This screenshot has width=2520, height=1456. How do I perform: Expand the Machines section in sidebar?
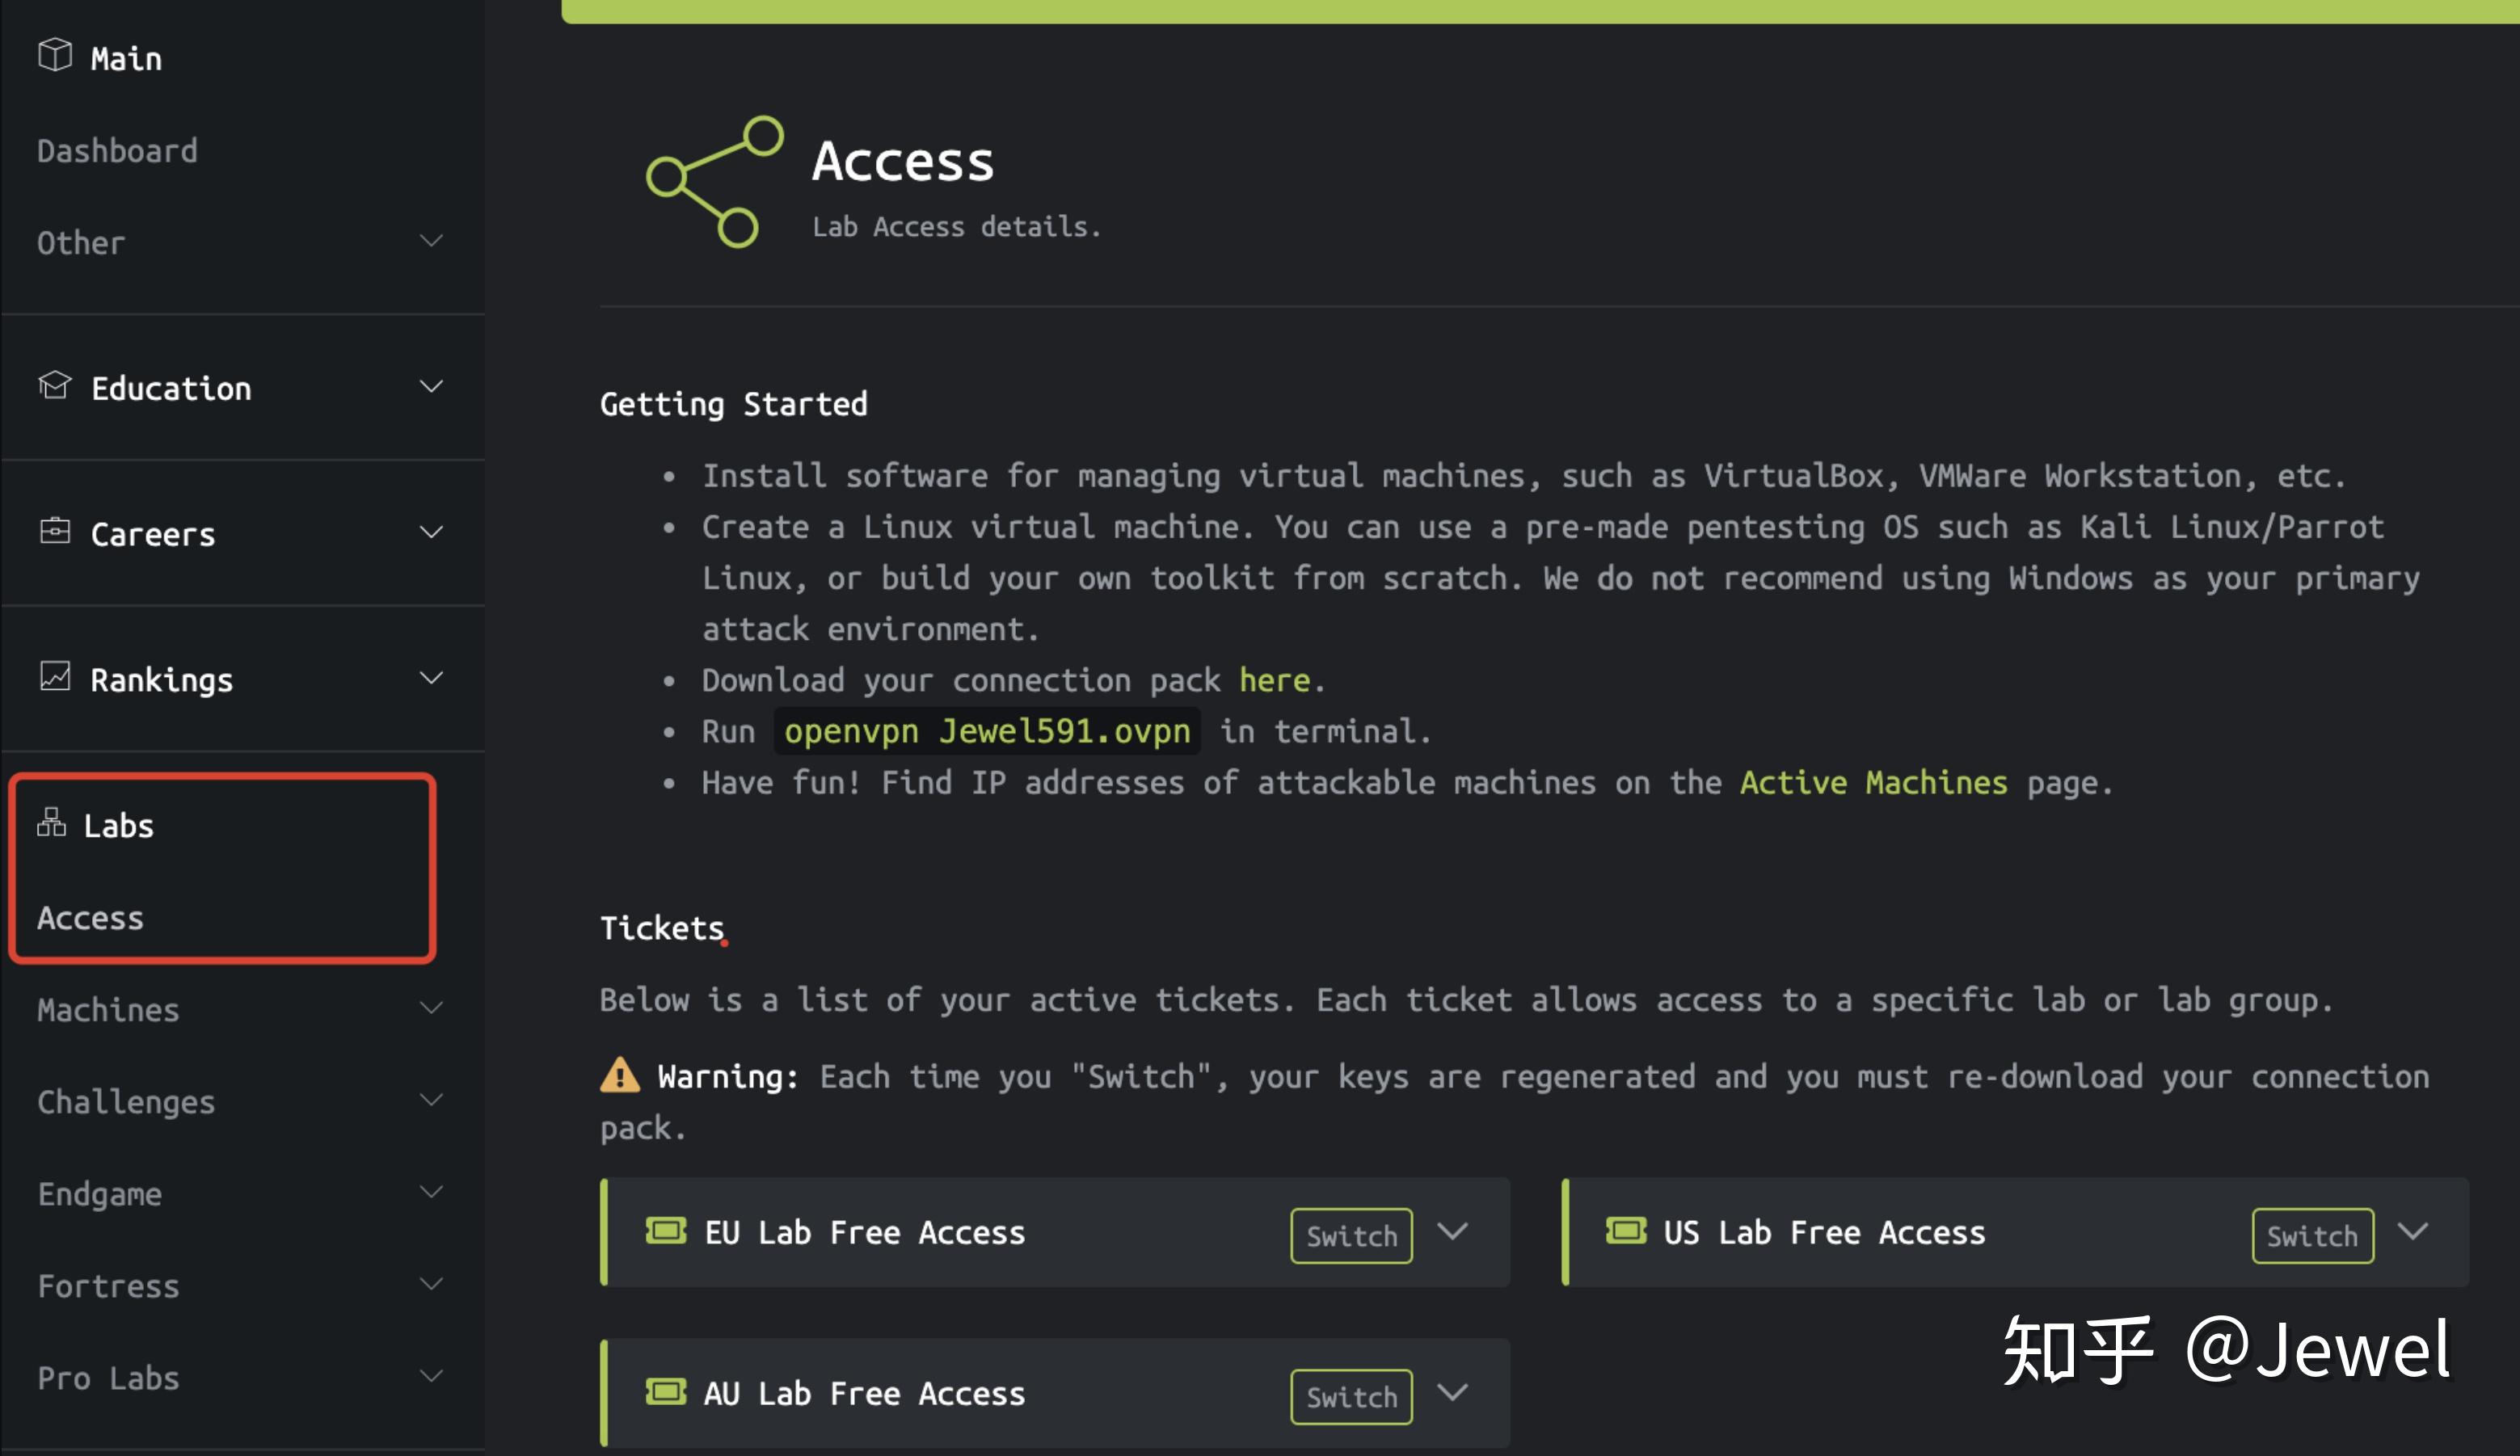(432, 1008)
